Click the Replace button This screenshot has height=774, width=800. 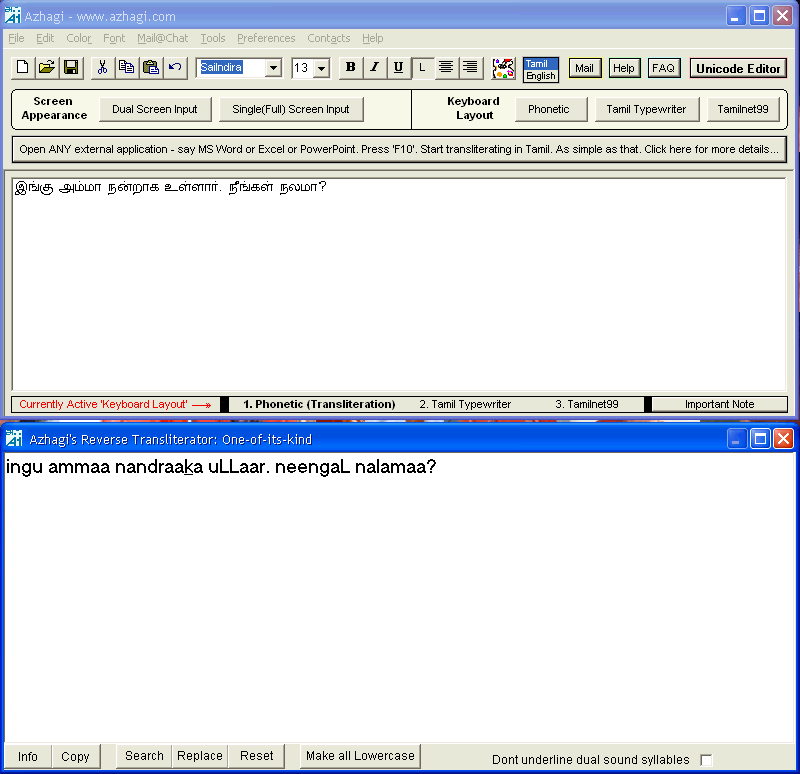[199, 756]
